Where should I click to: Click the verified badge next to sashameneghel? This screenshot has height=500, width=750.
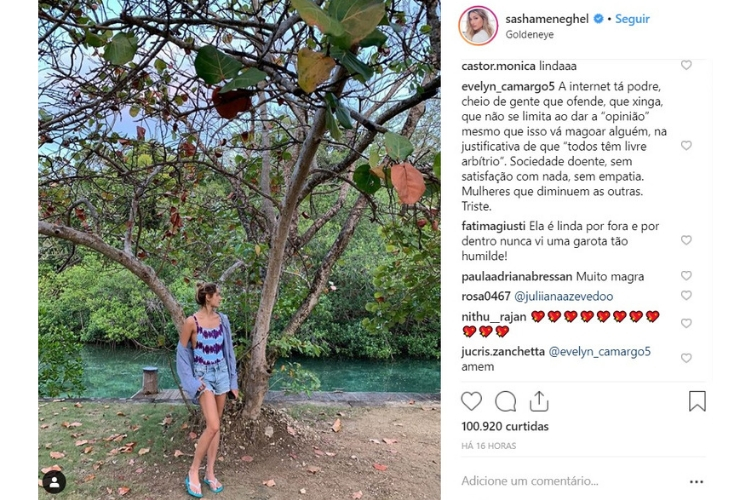598,19
